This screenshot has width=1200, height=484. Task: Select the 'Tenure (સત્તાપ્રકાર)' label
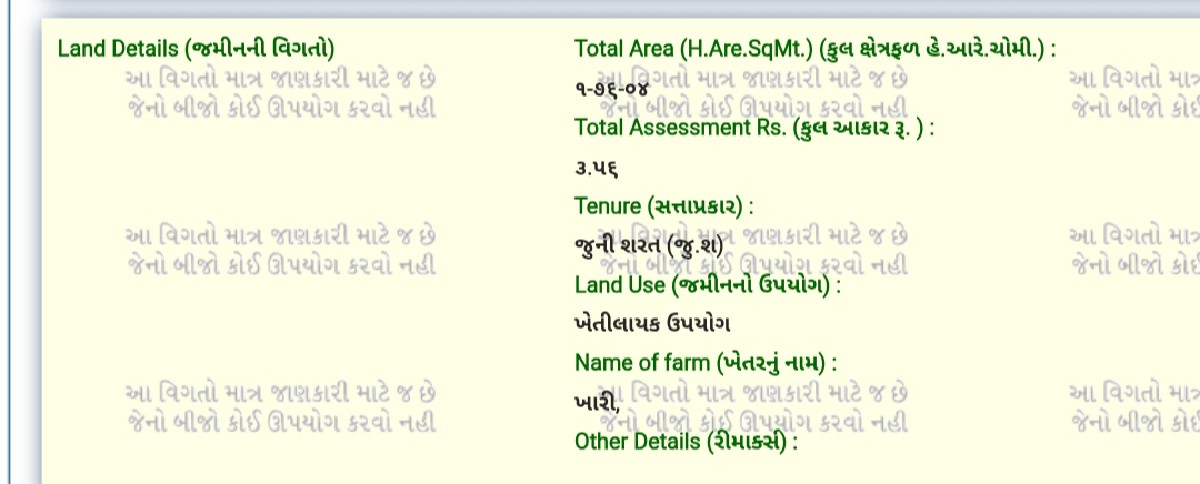click(x=664, y=206)
